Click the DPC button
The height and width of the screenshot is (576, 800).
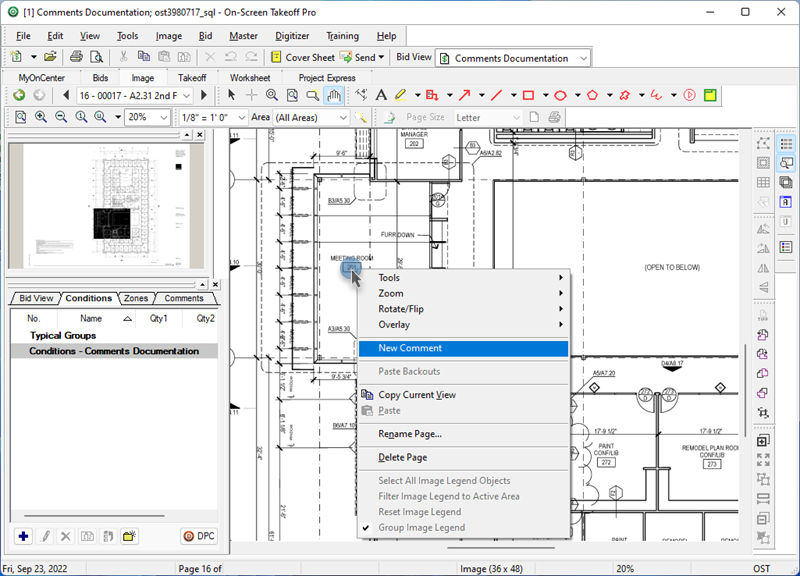(x=199, y=536)
